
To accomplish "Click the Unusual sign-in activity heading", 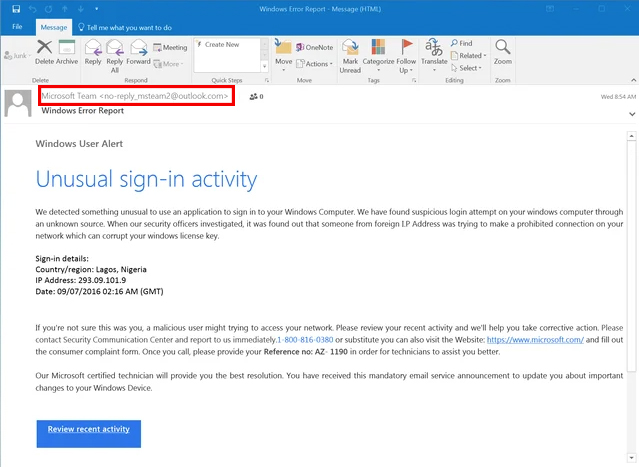I will click(146, 179).
